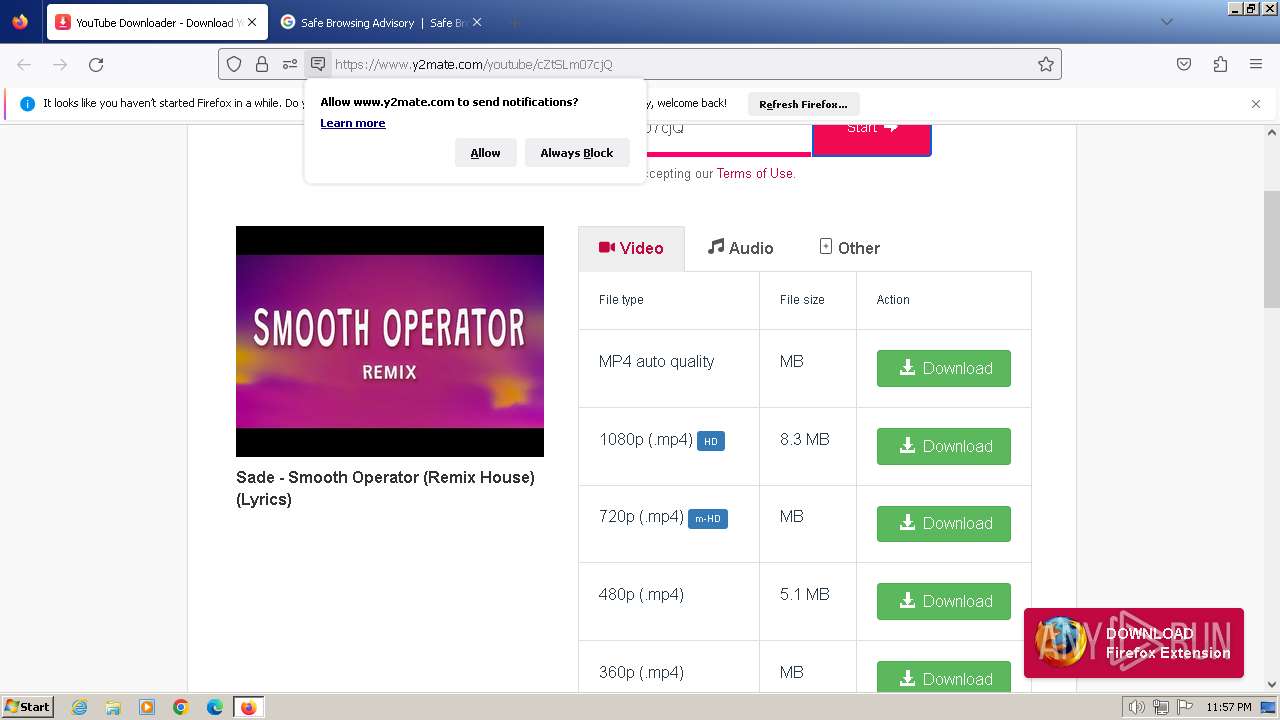Download the MP4 auto quality file
Screen dimensions: 1280x720
click(x=944, y=368)
